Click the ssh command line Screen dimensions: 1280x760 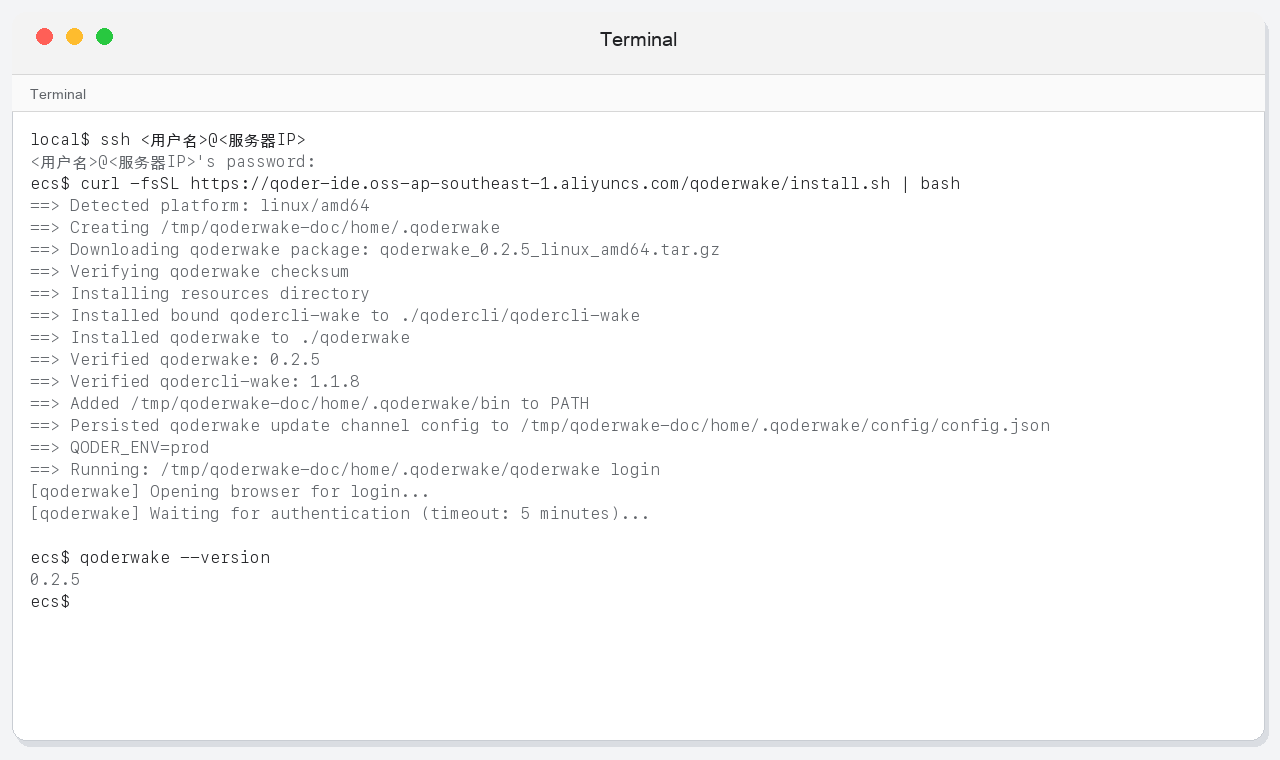[x=168, y=140]
